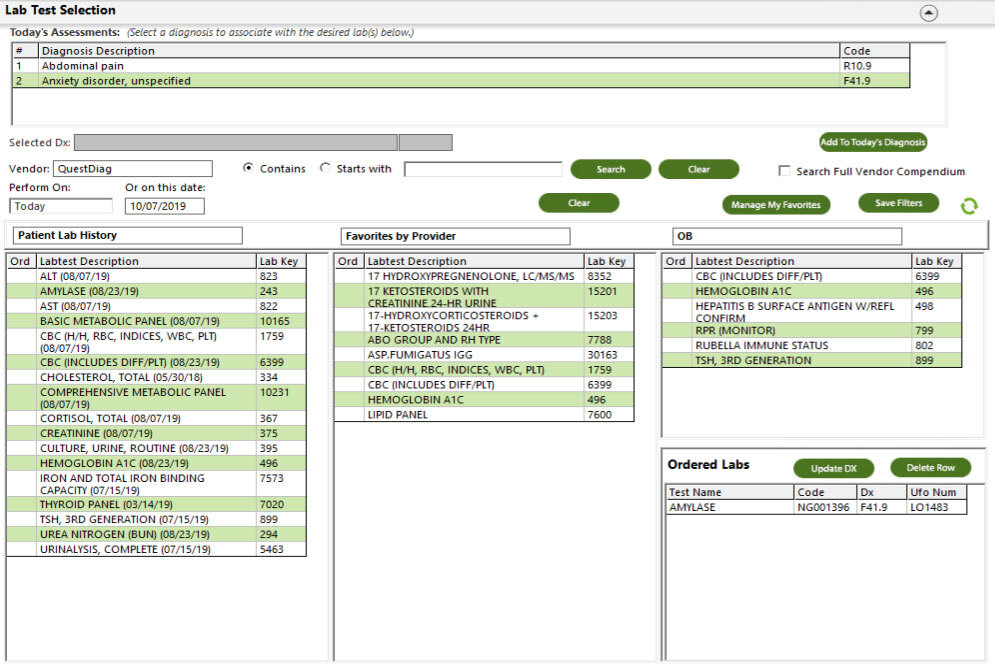995x666 pixels.
Task: Check Search Full Vendor Compendium
Action: coord(784,171)
